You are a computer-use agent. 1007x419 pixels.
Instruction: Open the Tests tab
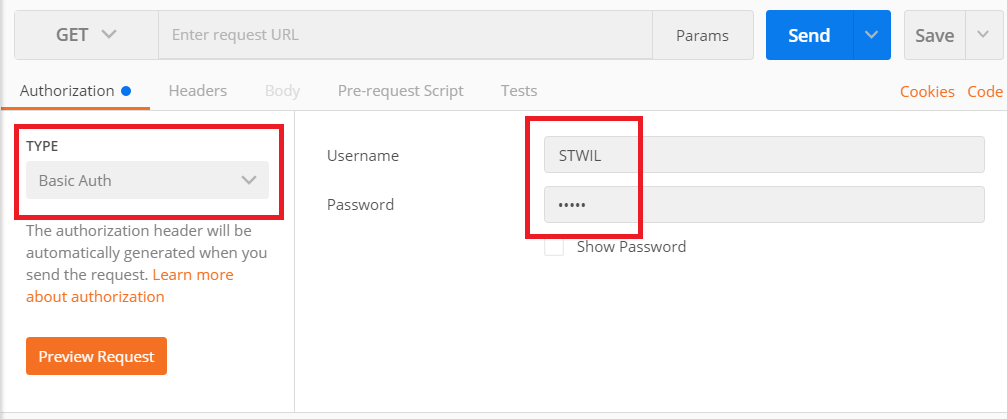pyautogui.click(x=519, y=91)
